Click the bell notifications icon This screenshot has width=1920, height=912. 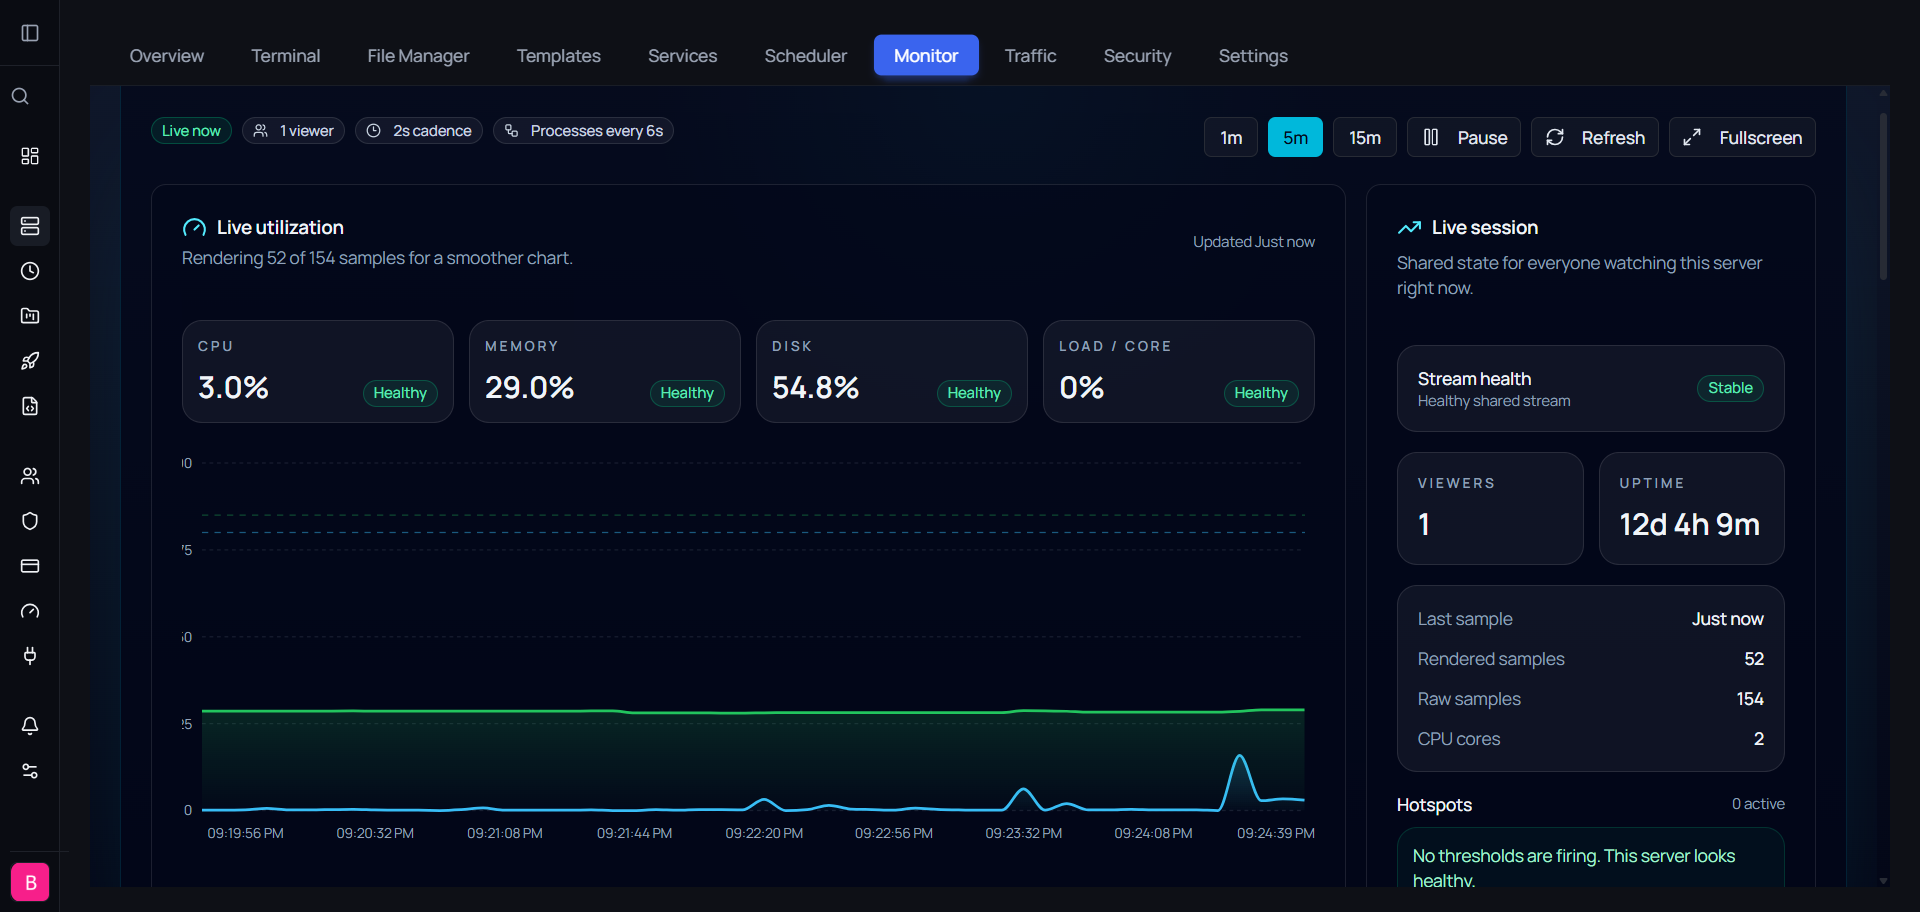pos(30,726)
